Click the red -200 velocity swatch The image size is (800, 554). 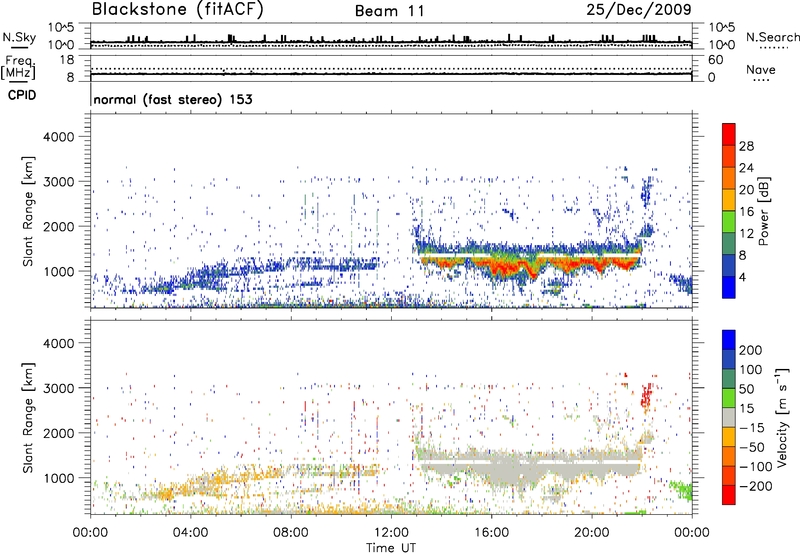click(729, 495)
